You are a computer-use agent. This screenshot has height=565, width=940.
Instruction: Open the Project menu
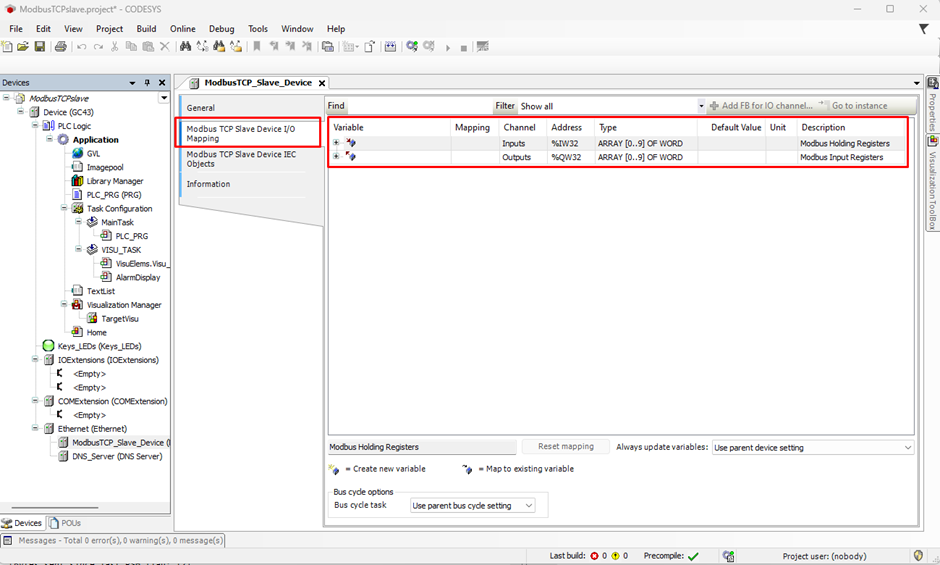[109, 29]
